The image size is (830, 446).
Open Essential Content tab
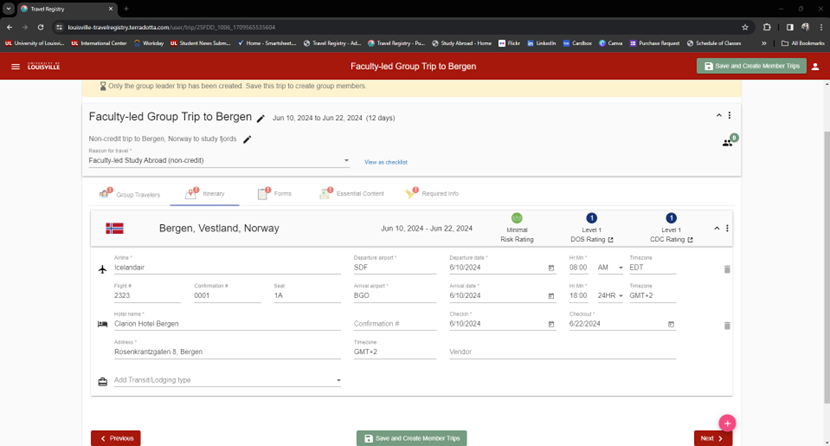point(352,194)
